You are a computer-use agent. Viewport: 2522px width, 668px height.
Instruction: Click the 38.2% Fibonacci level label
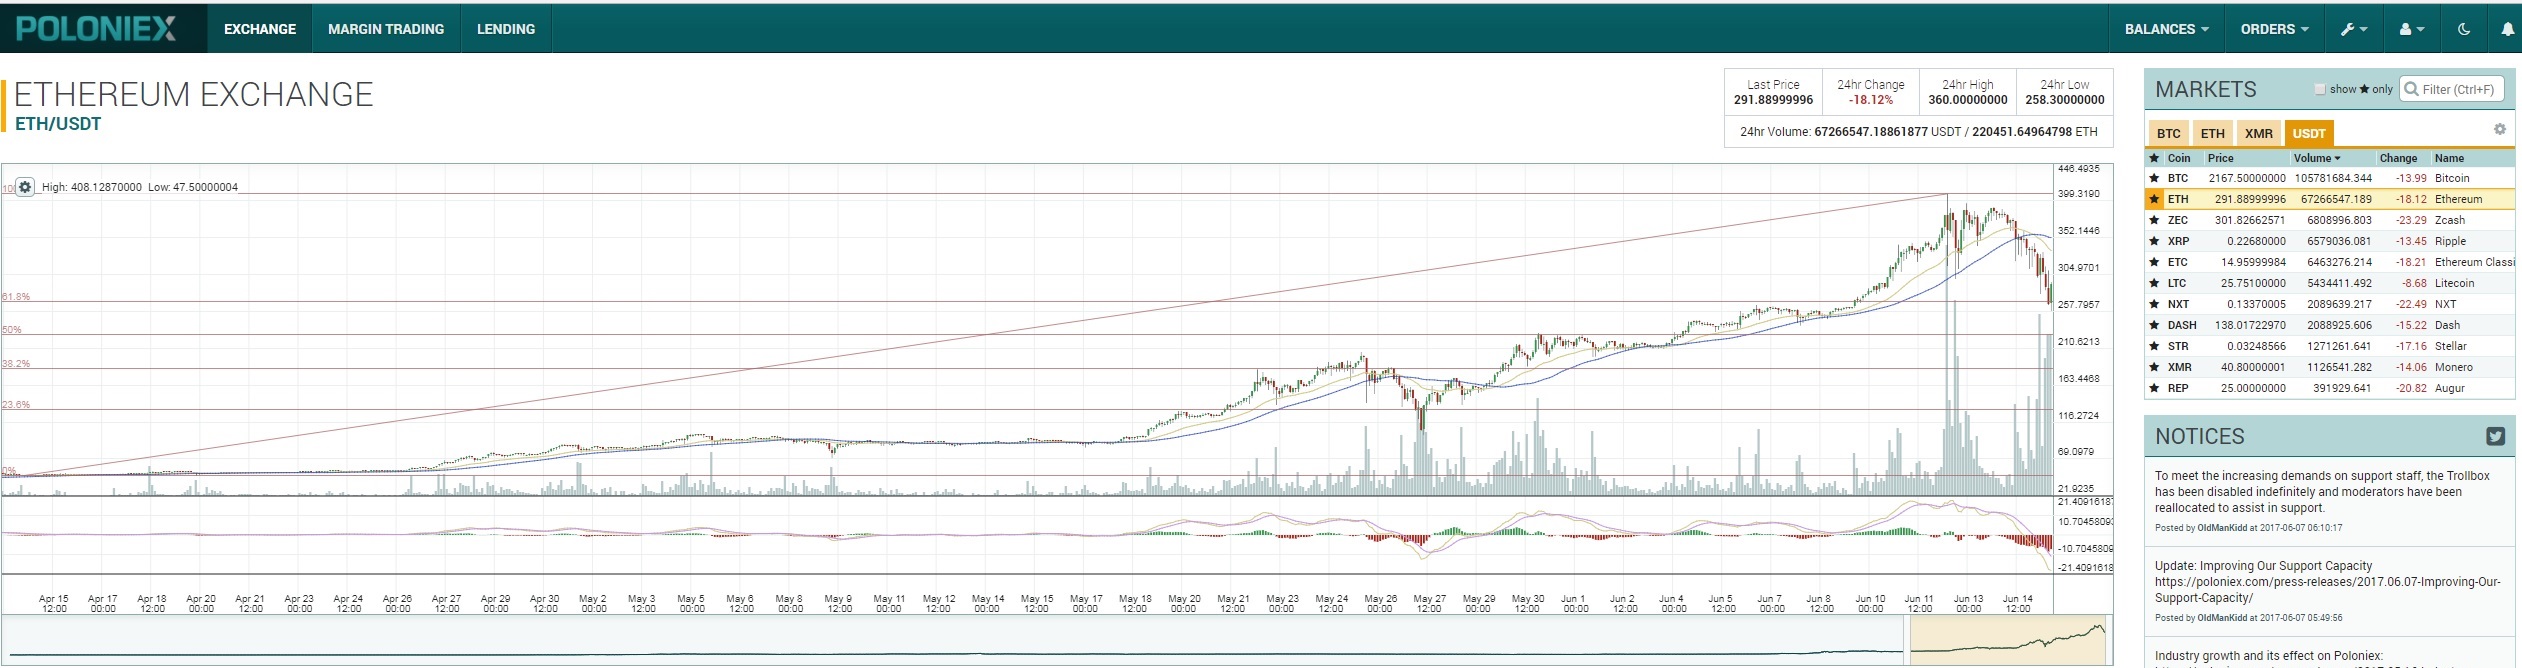(x=16, y=364)
